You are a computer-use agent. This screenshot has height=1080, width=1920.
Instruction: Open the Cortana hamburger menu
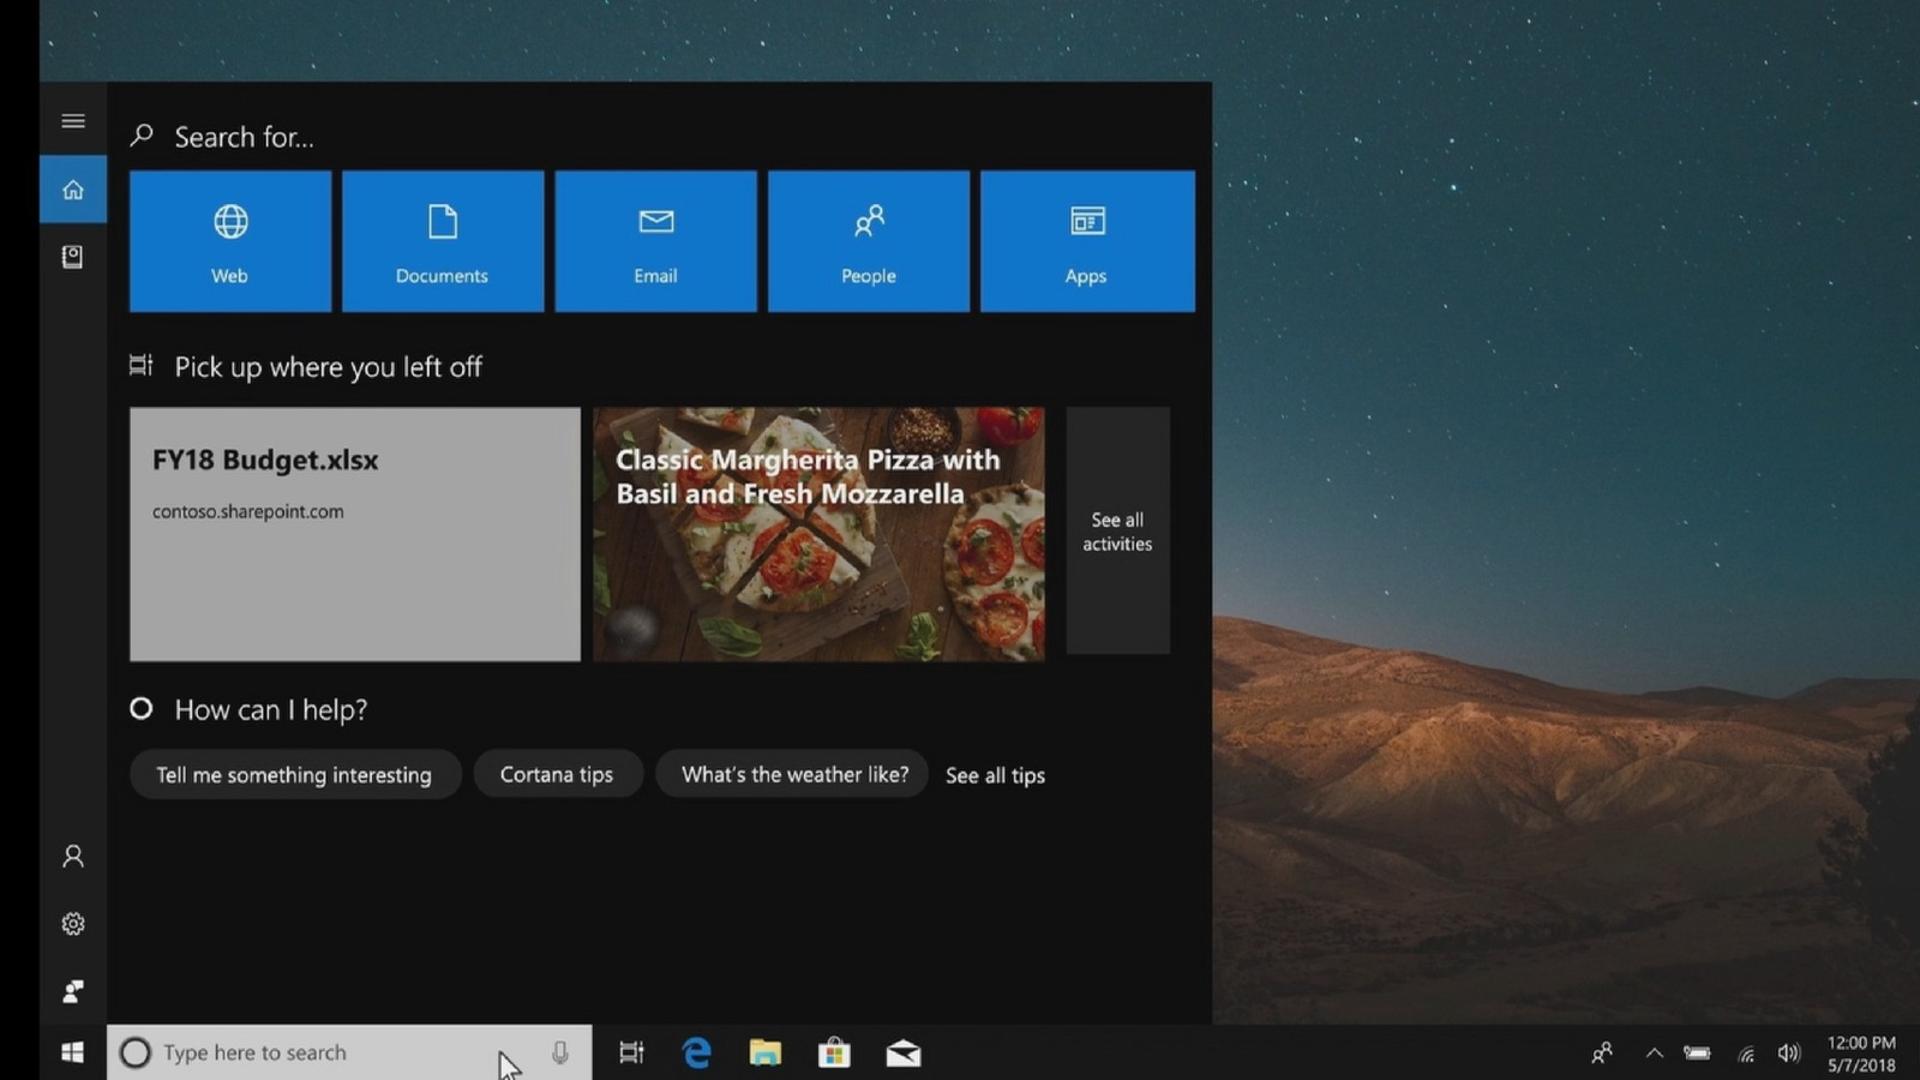coord(73,121)
